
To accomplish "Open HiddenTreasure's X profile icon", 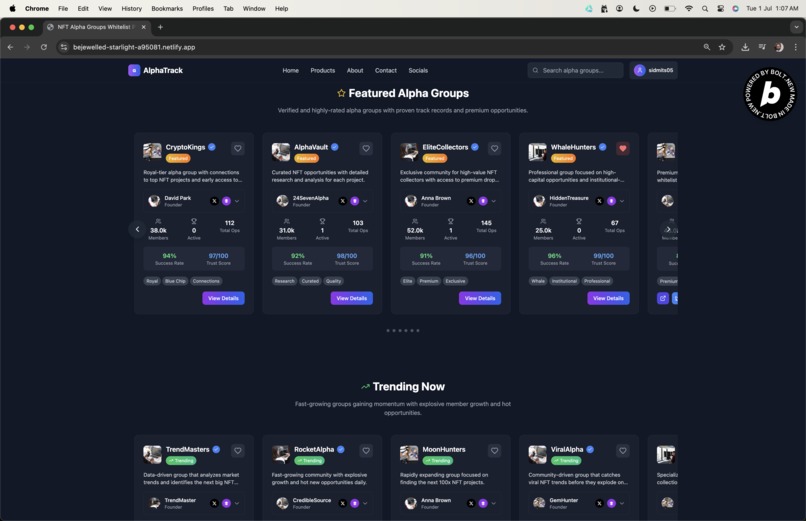I will point(599,201).
